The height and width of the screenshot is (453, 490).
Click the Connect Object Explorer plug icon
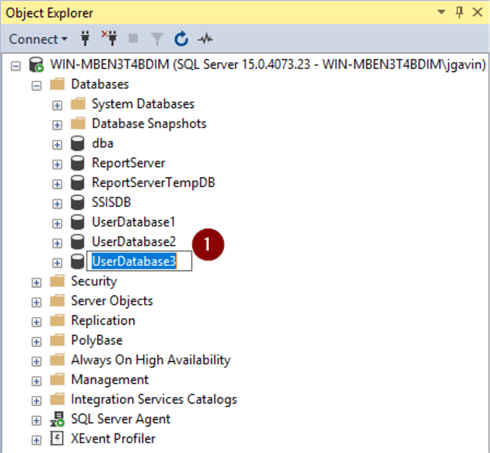click(x=85, y=39)
